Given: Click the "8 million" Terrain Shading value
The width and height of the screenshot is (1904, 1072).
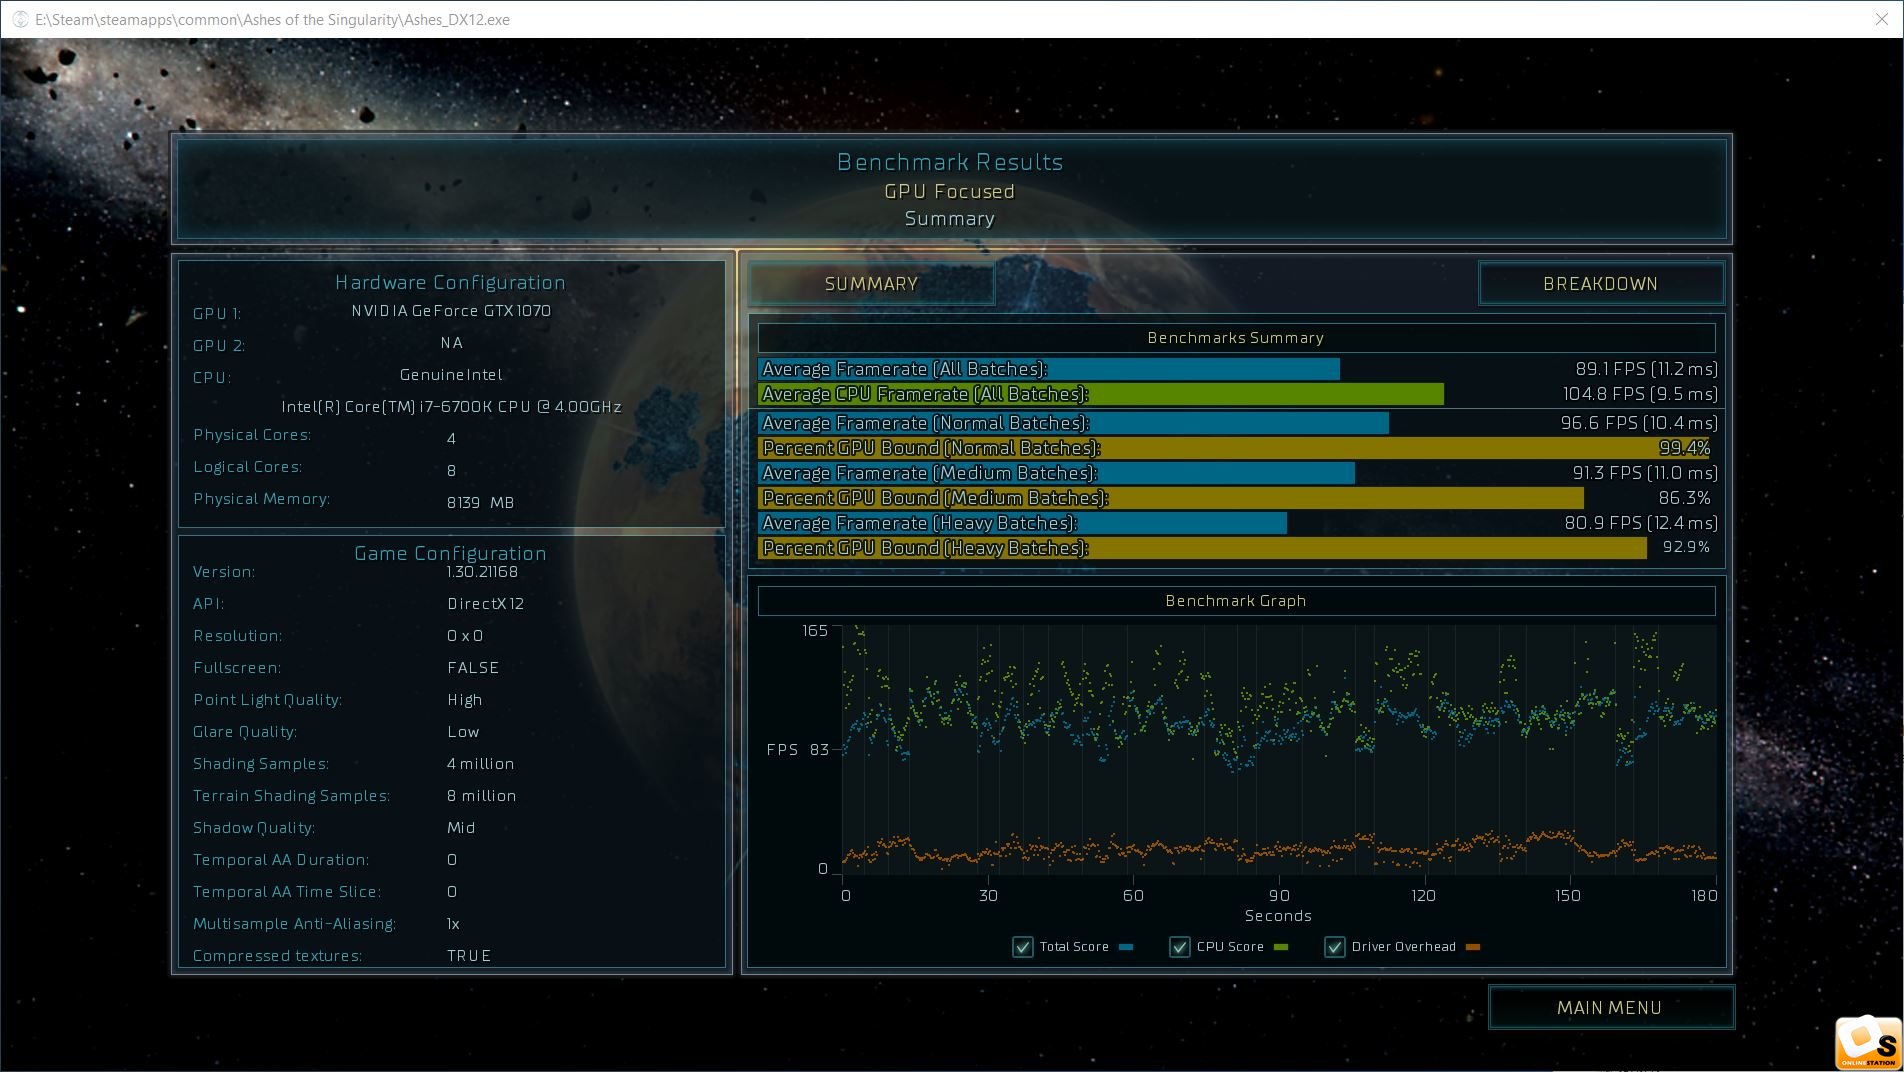Looking at the screenshot, I should tap(481, 796).
